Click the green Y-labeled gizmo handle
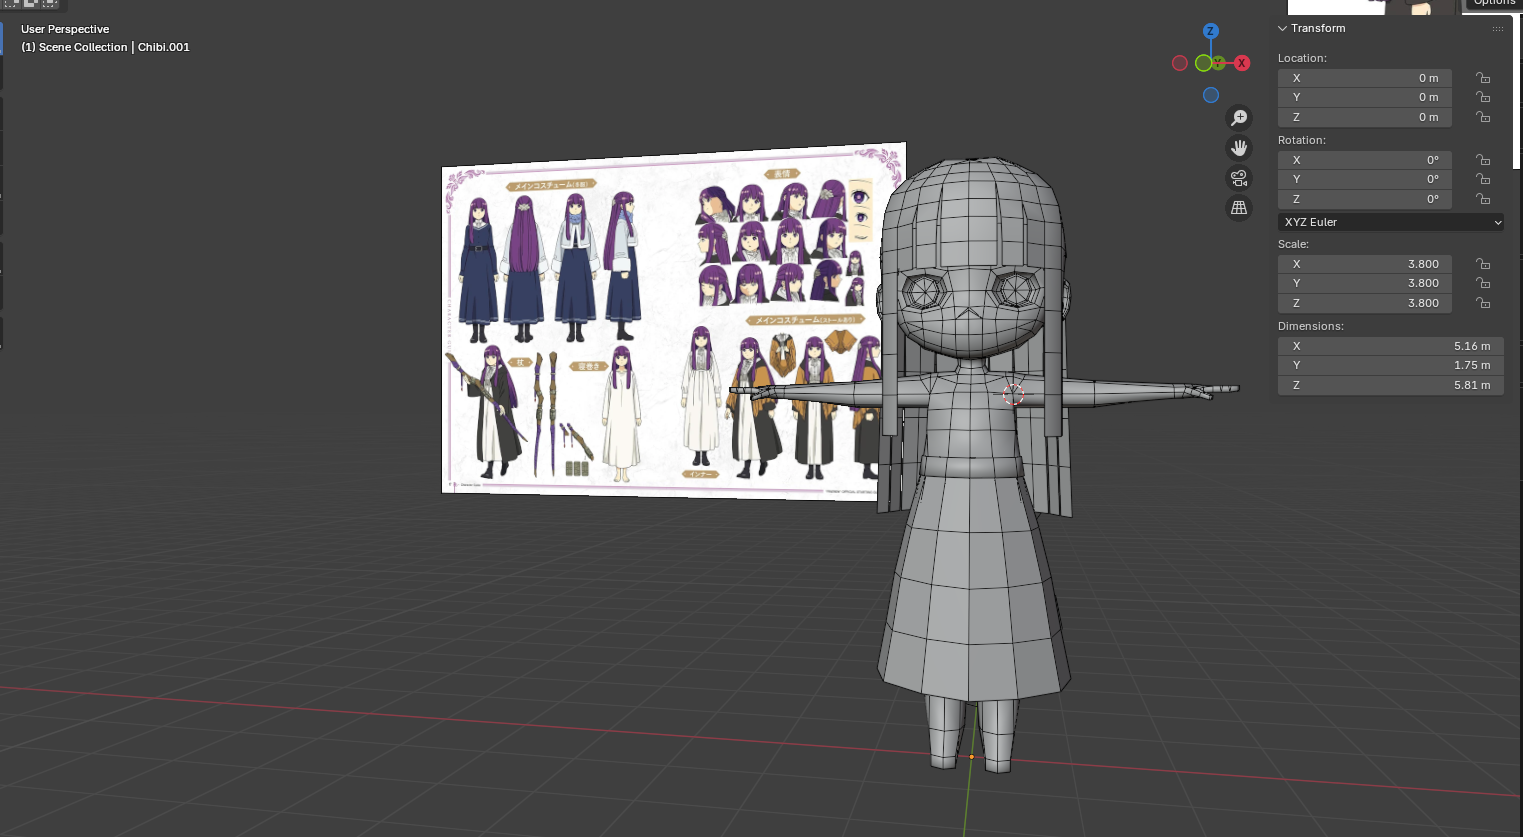1523x837 pixels. click(1219, 63)
